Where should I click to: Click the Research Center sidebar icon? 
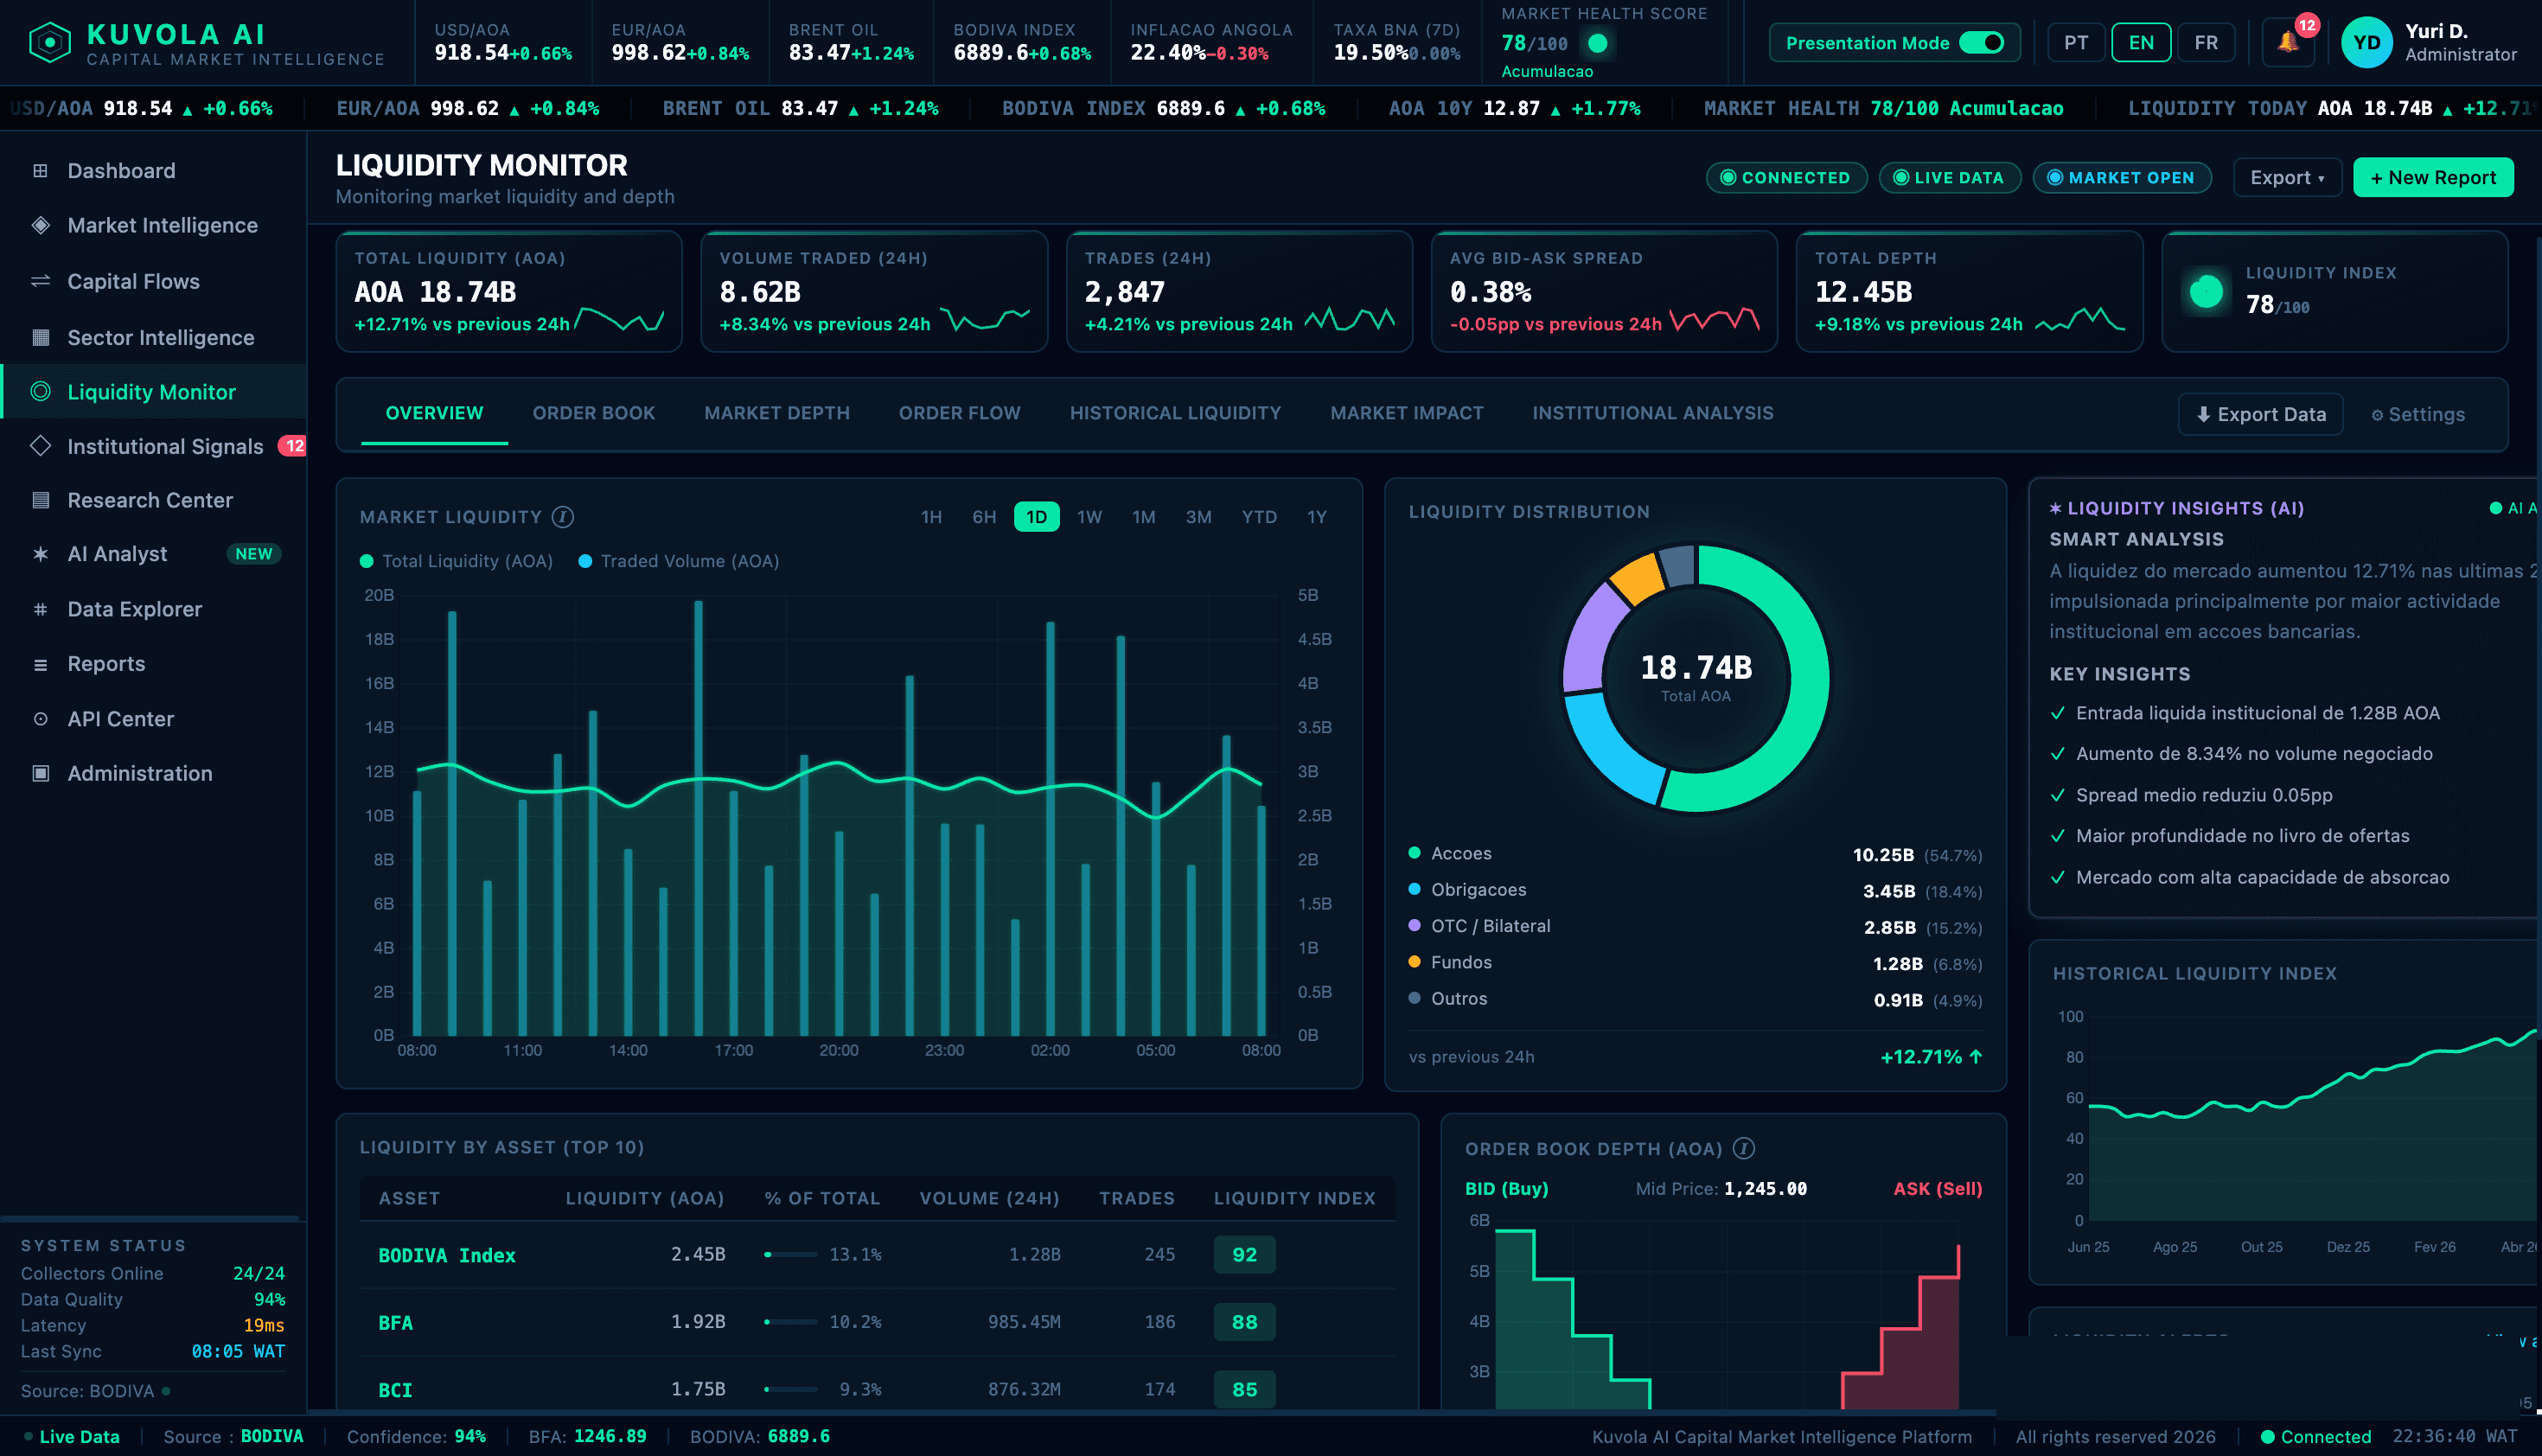pyautogui.click(x=40, y=500)
